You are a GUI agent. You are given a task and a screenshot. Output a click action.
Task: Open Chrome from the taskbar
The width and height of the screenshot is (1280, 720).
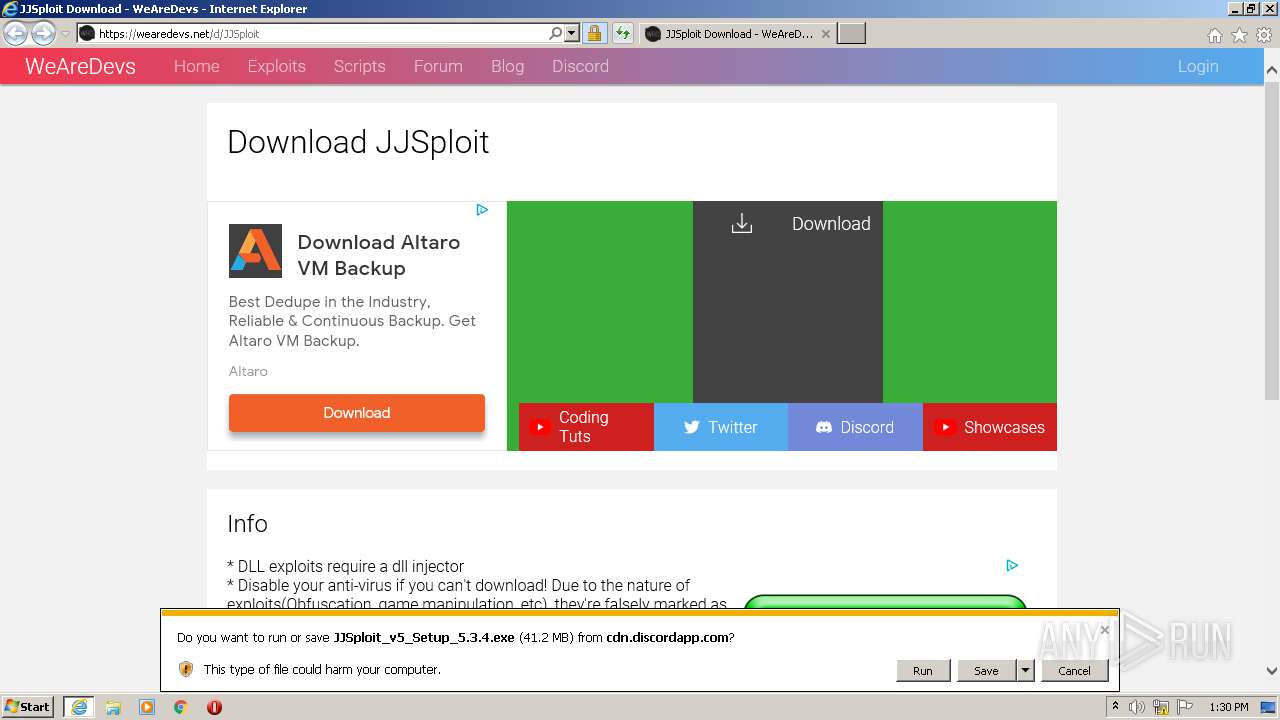coord(181,707)
